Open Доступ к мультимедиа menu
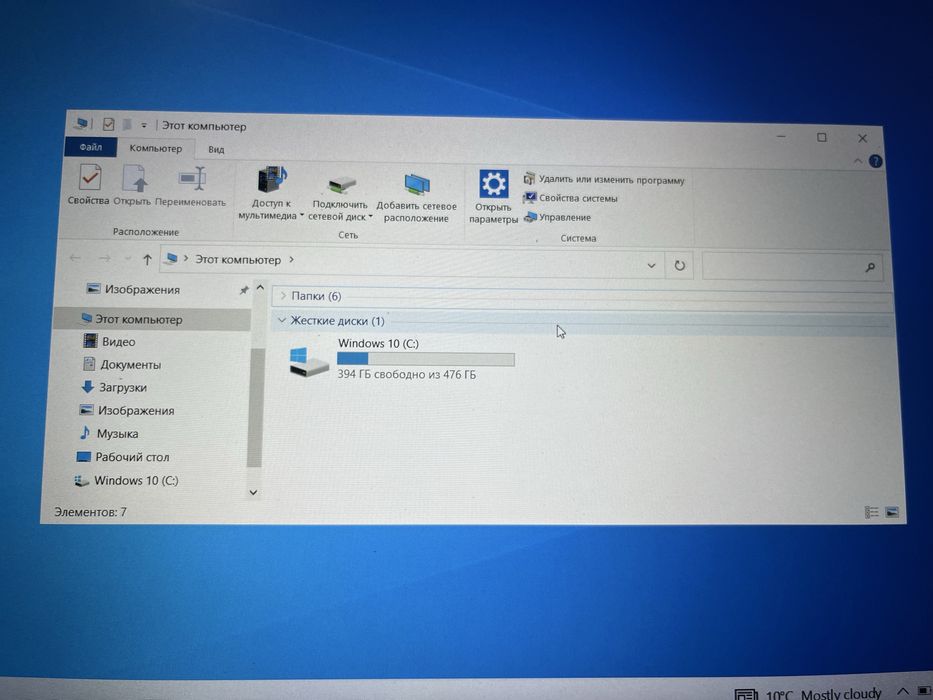Screen dimensions: 933x700 pos(270,193)
